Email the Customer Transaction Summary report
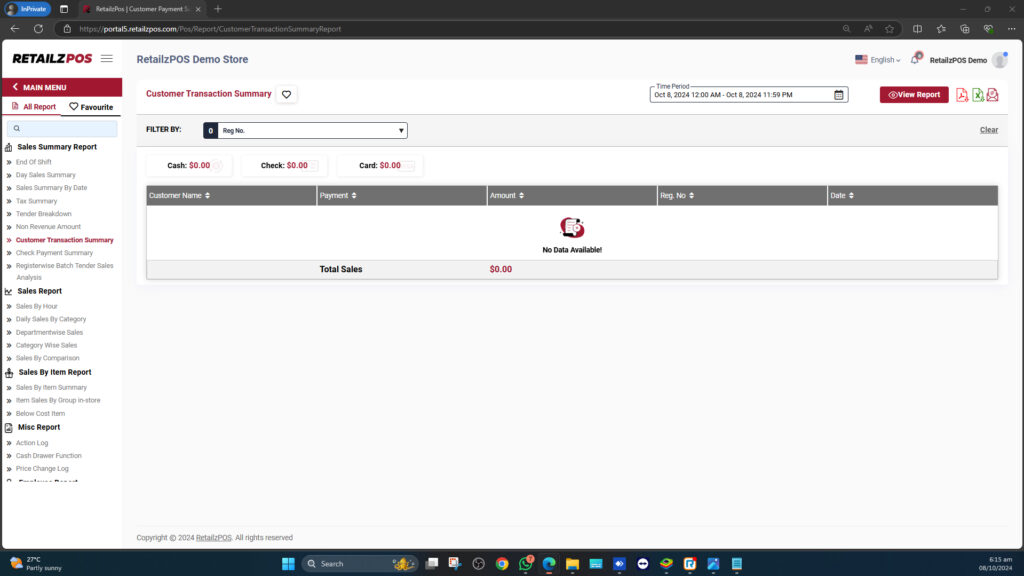The height and width of the screenshot is (576, 1024). [x=992, y=94]
